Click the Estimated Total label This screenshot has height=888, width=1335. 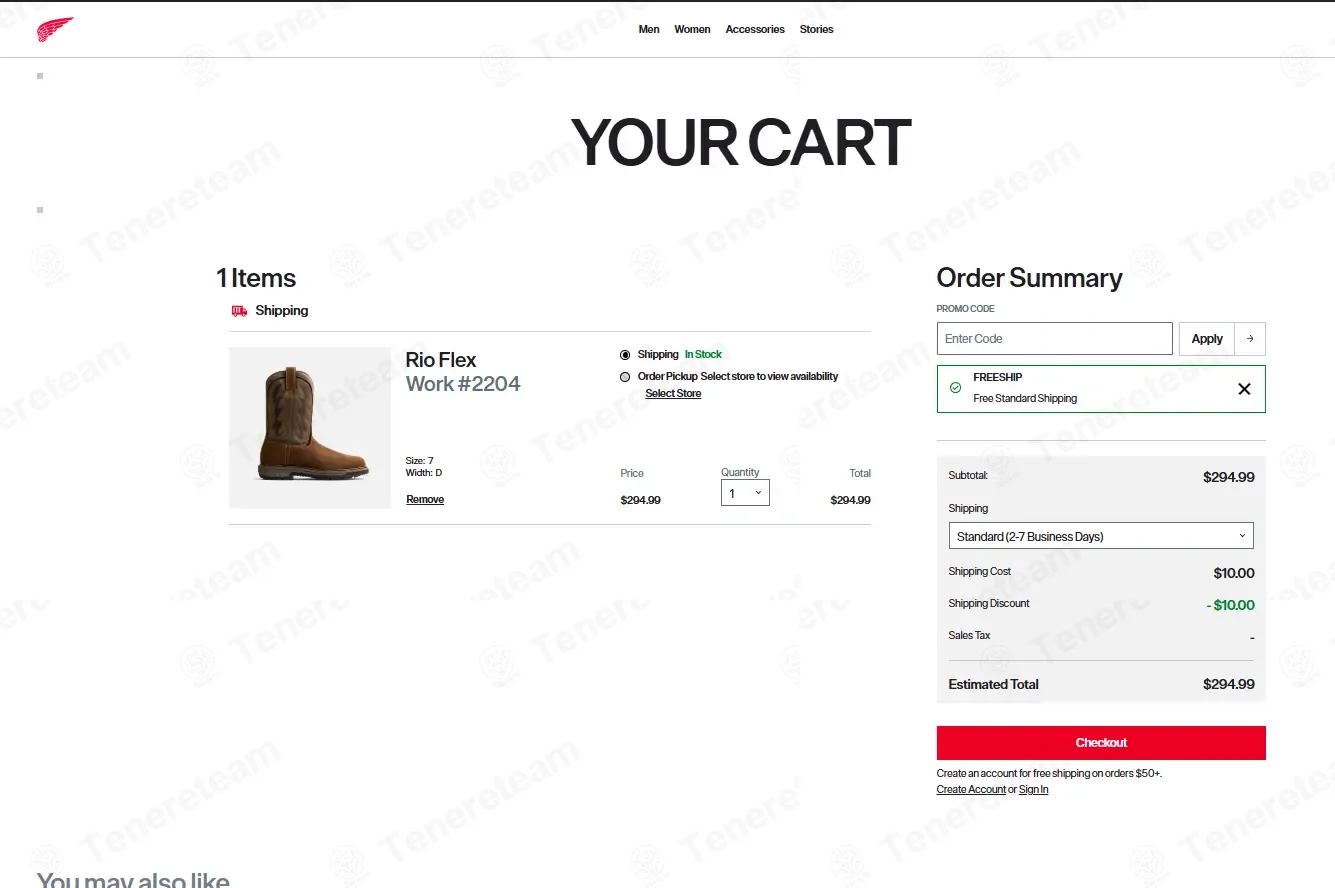pyautogui.click(x=993, y=685)
